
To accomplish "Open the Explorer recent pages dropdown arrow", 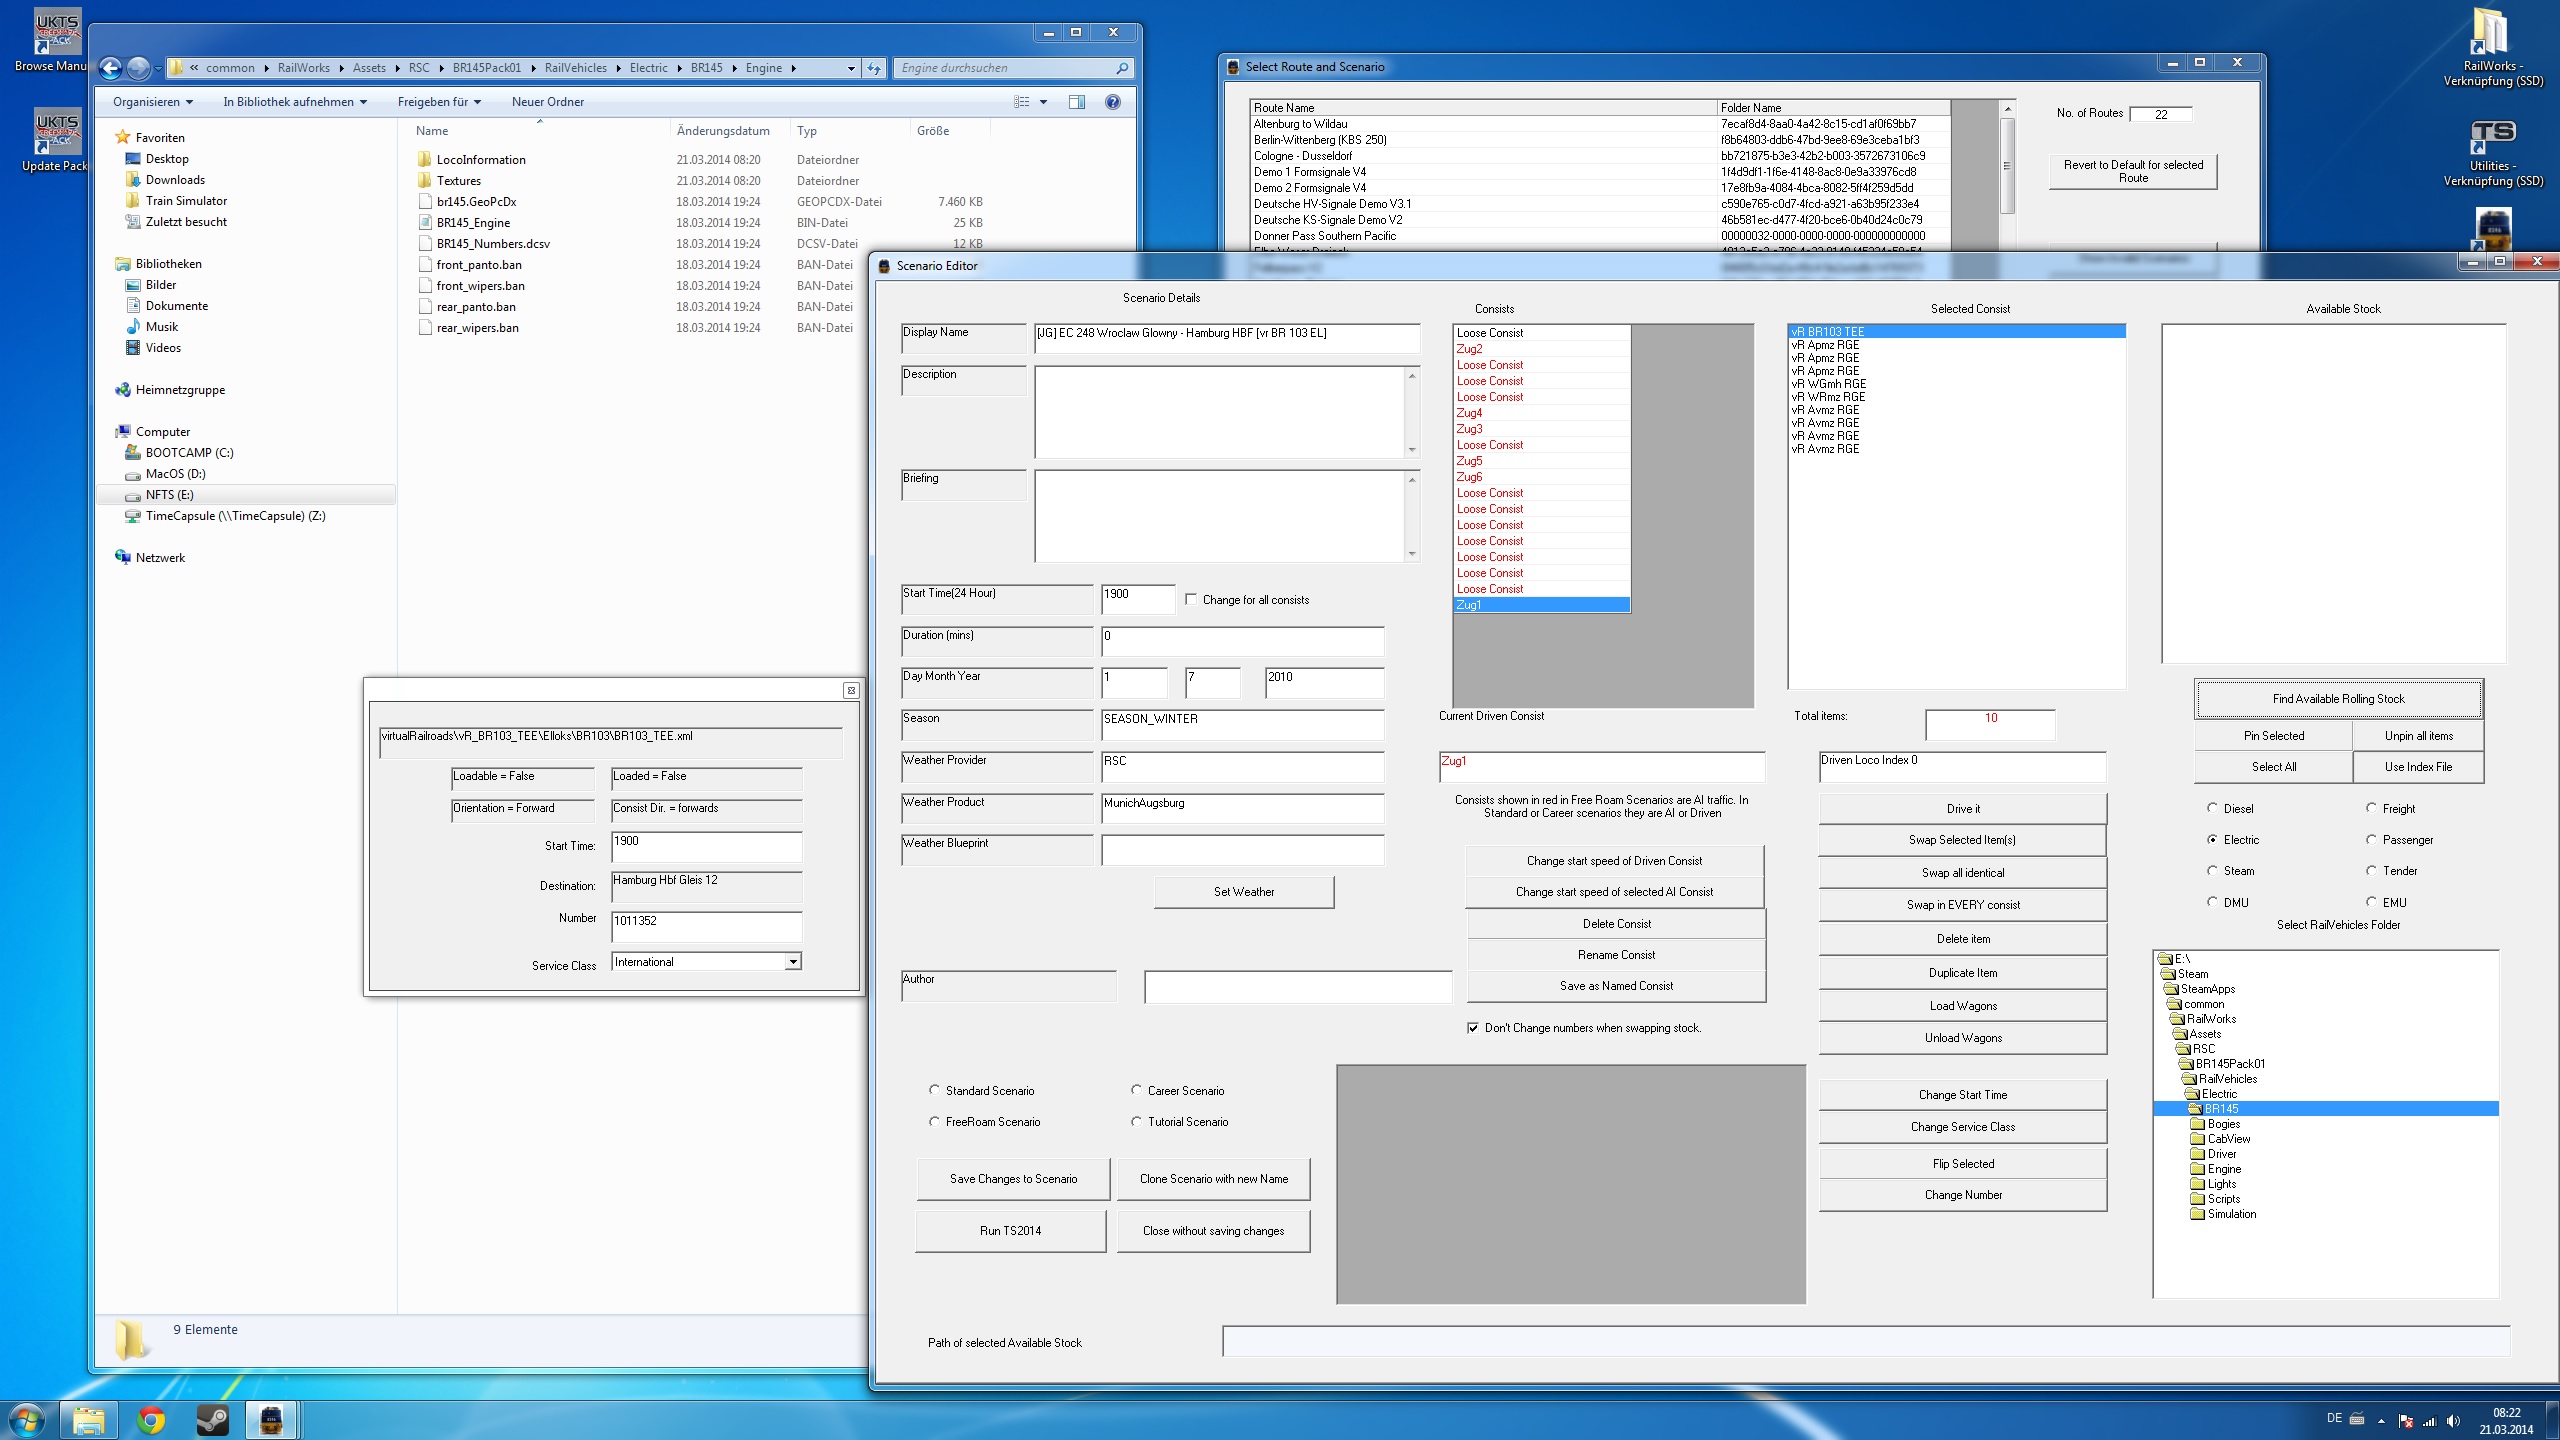I will click(x=158, y=68).
